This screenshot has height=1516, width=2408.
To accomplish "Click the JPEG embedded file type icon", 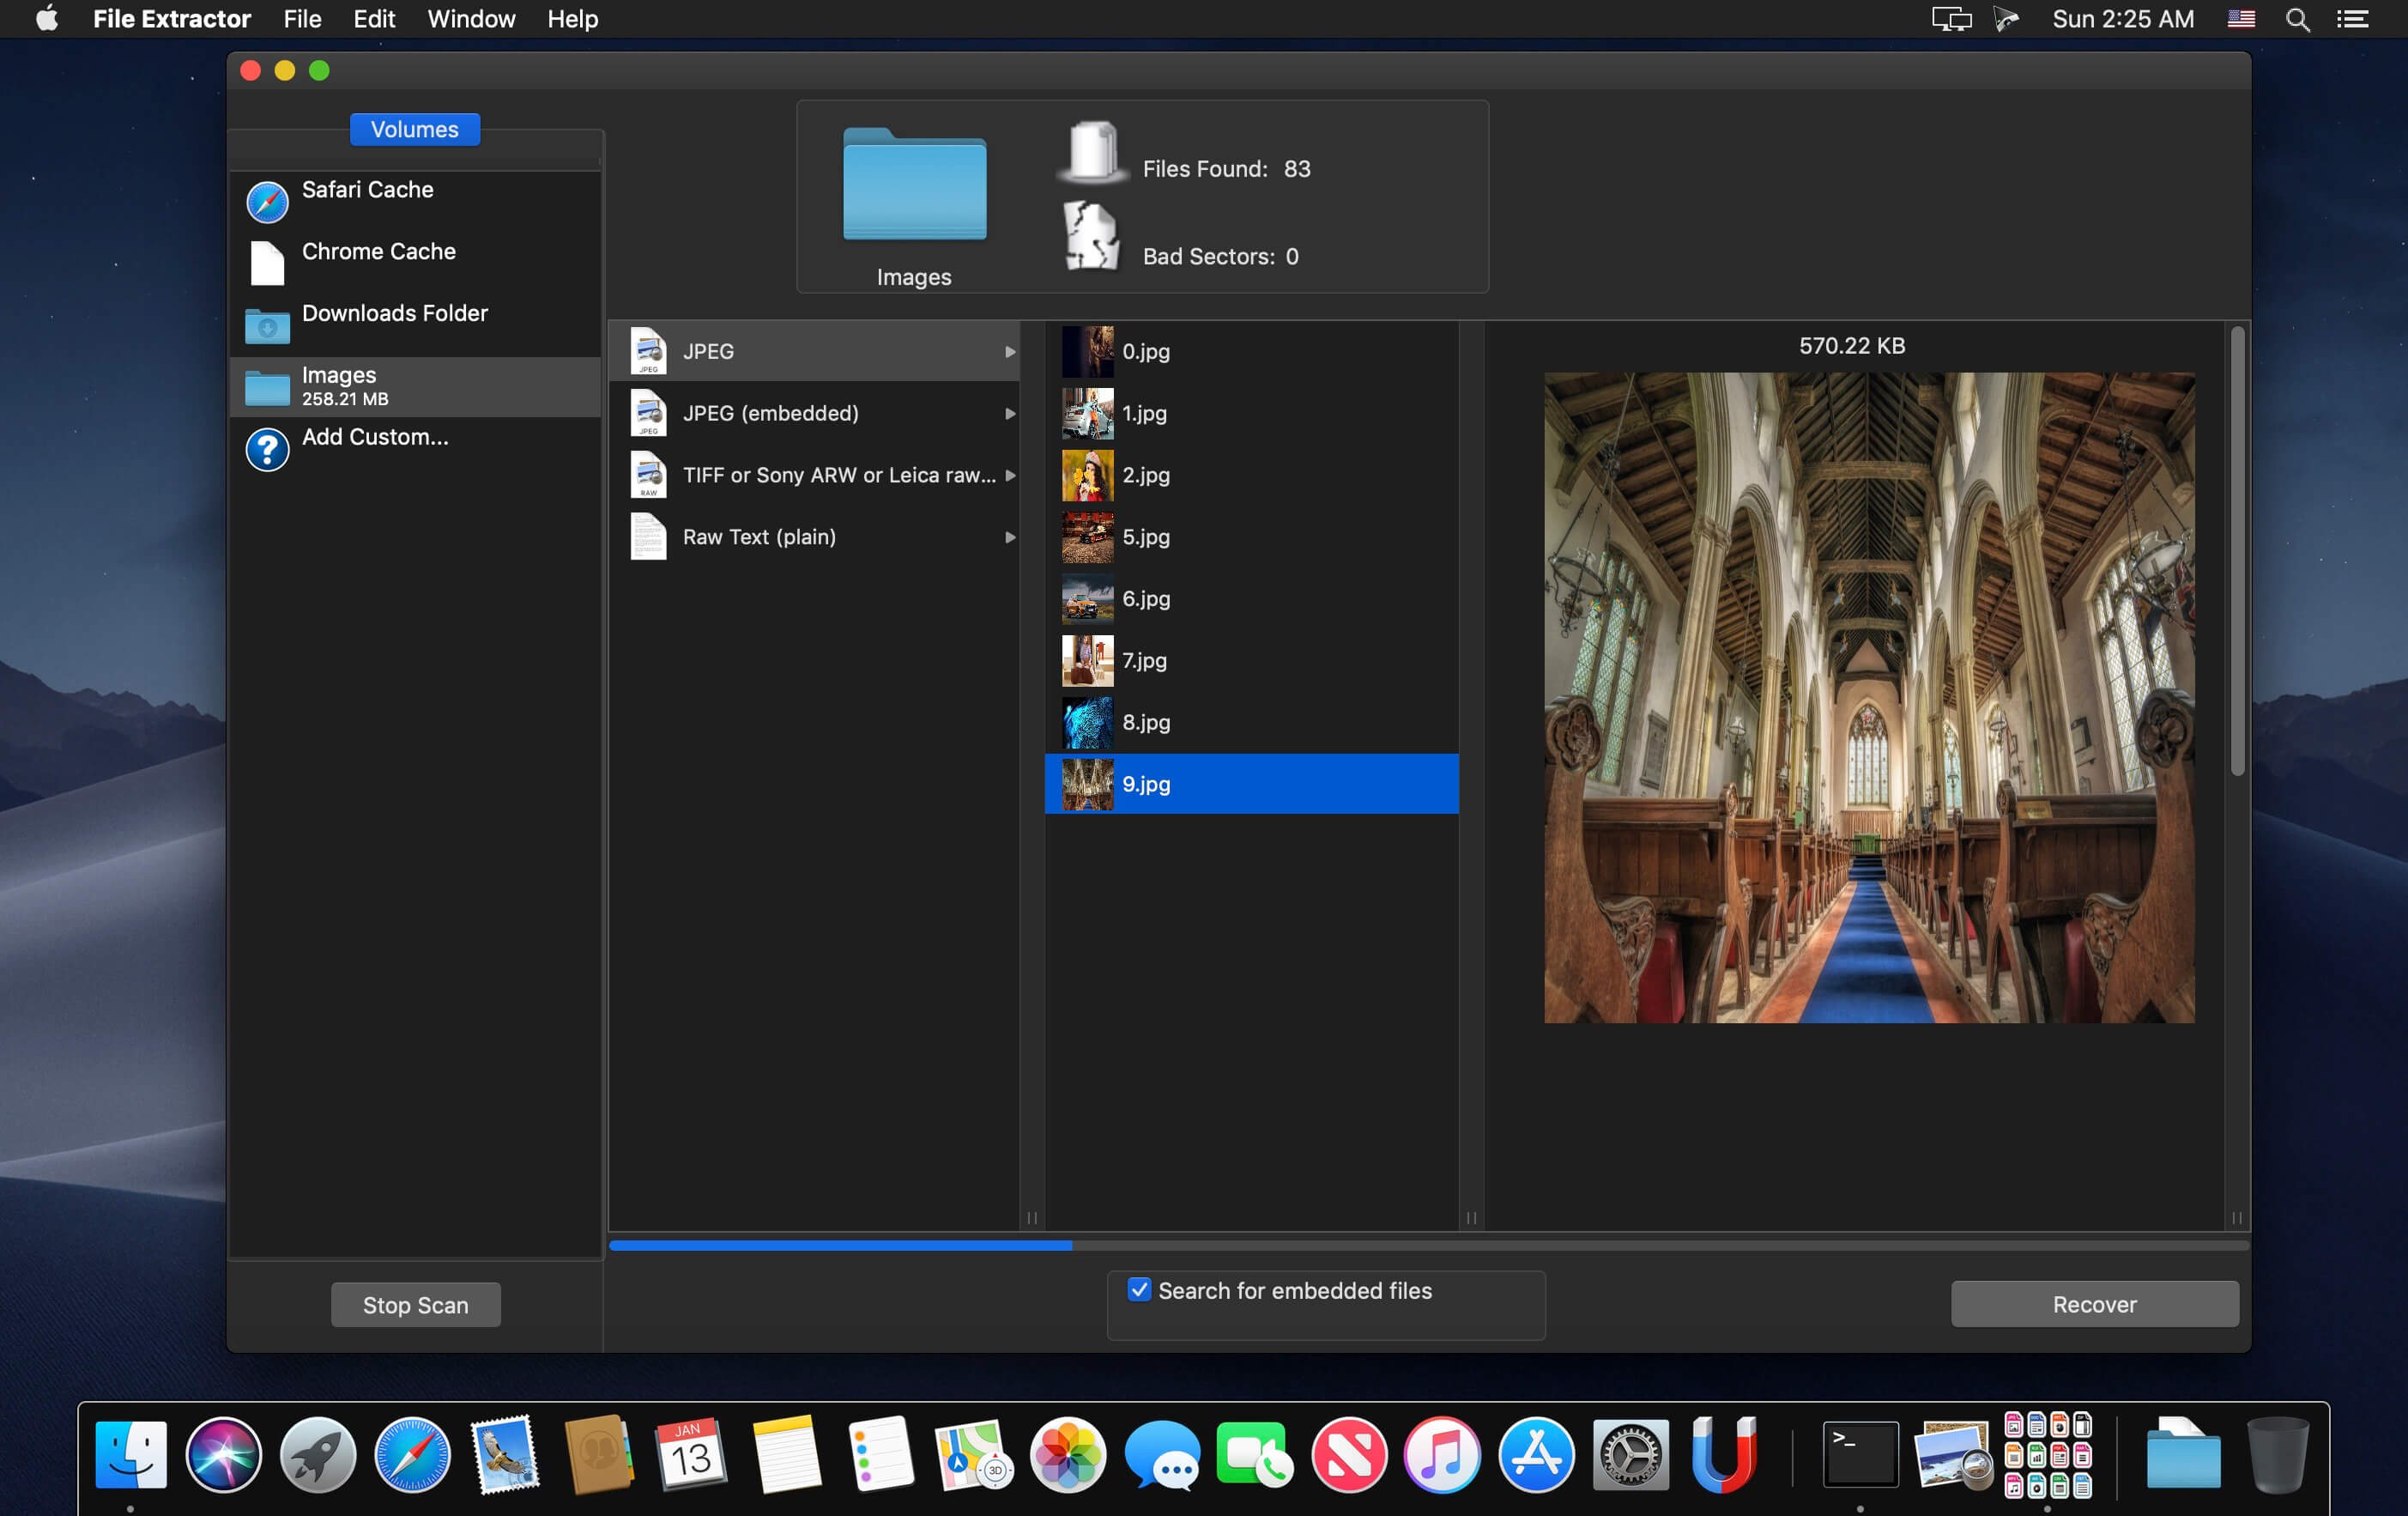I will tap(648, 412).
